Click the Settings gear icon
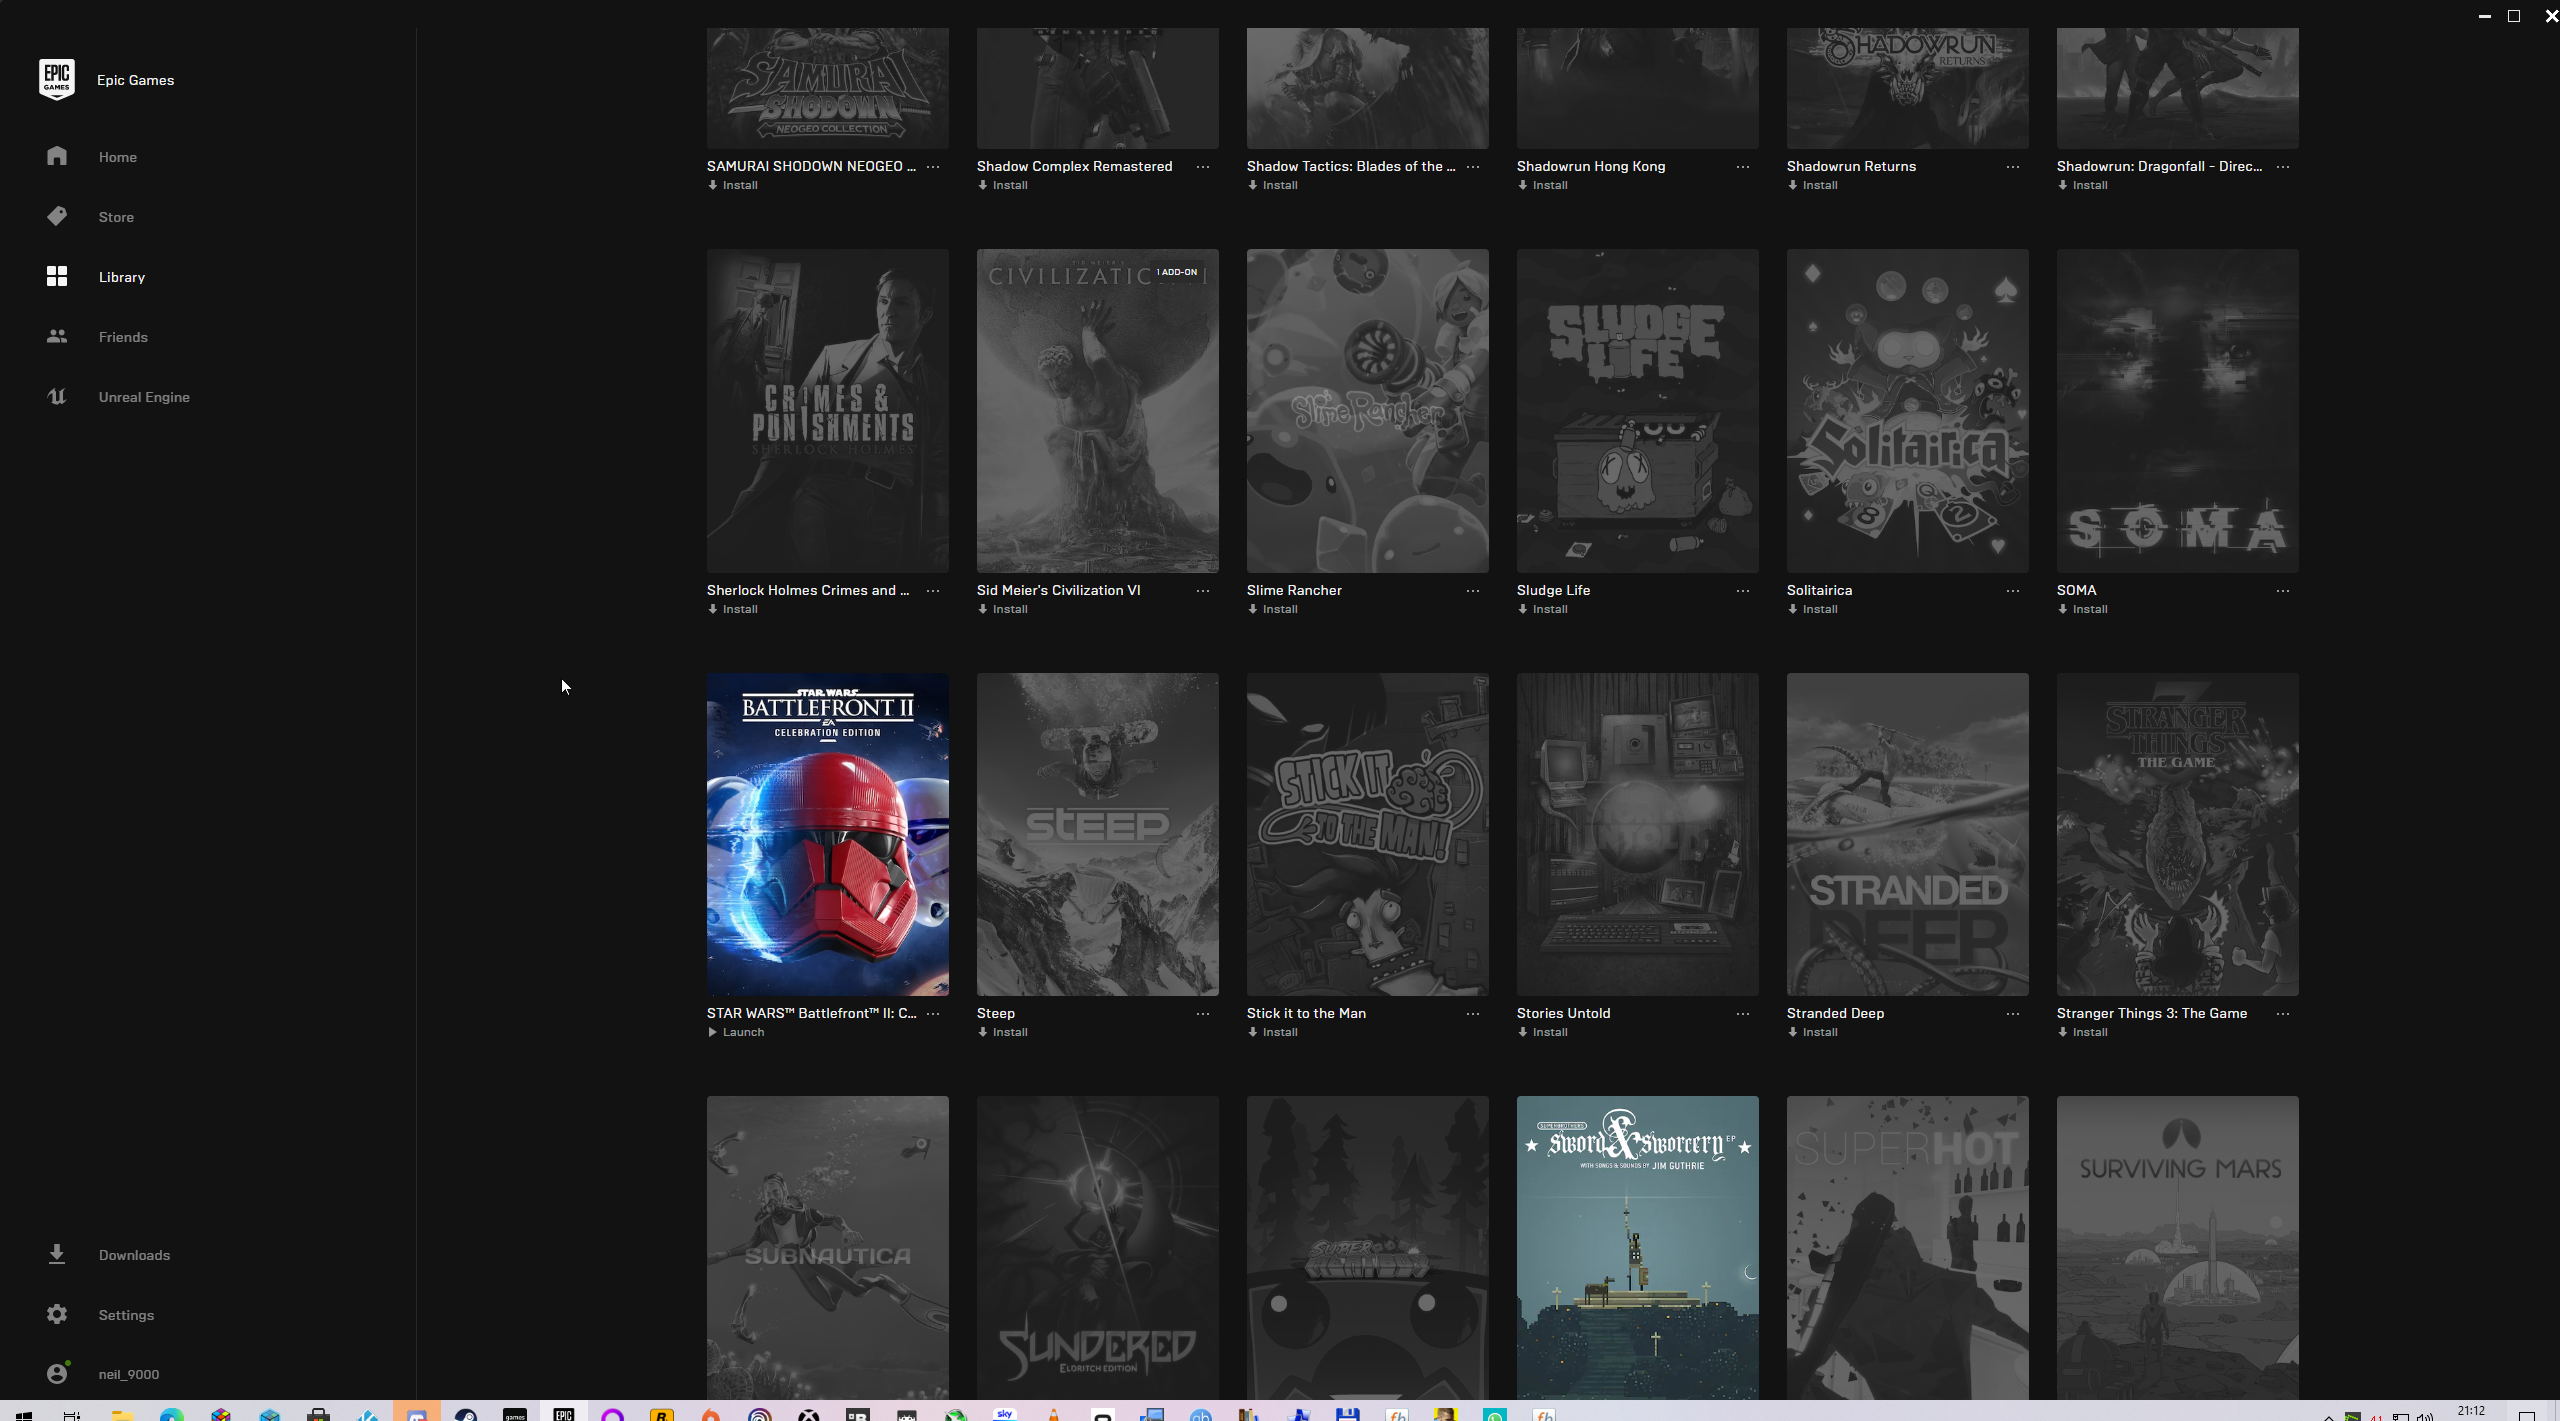 pyautogui.click(x=57, y=1314)
